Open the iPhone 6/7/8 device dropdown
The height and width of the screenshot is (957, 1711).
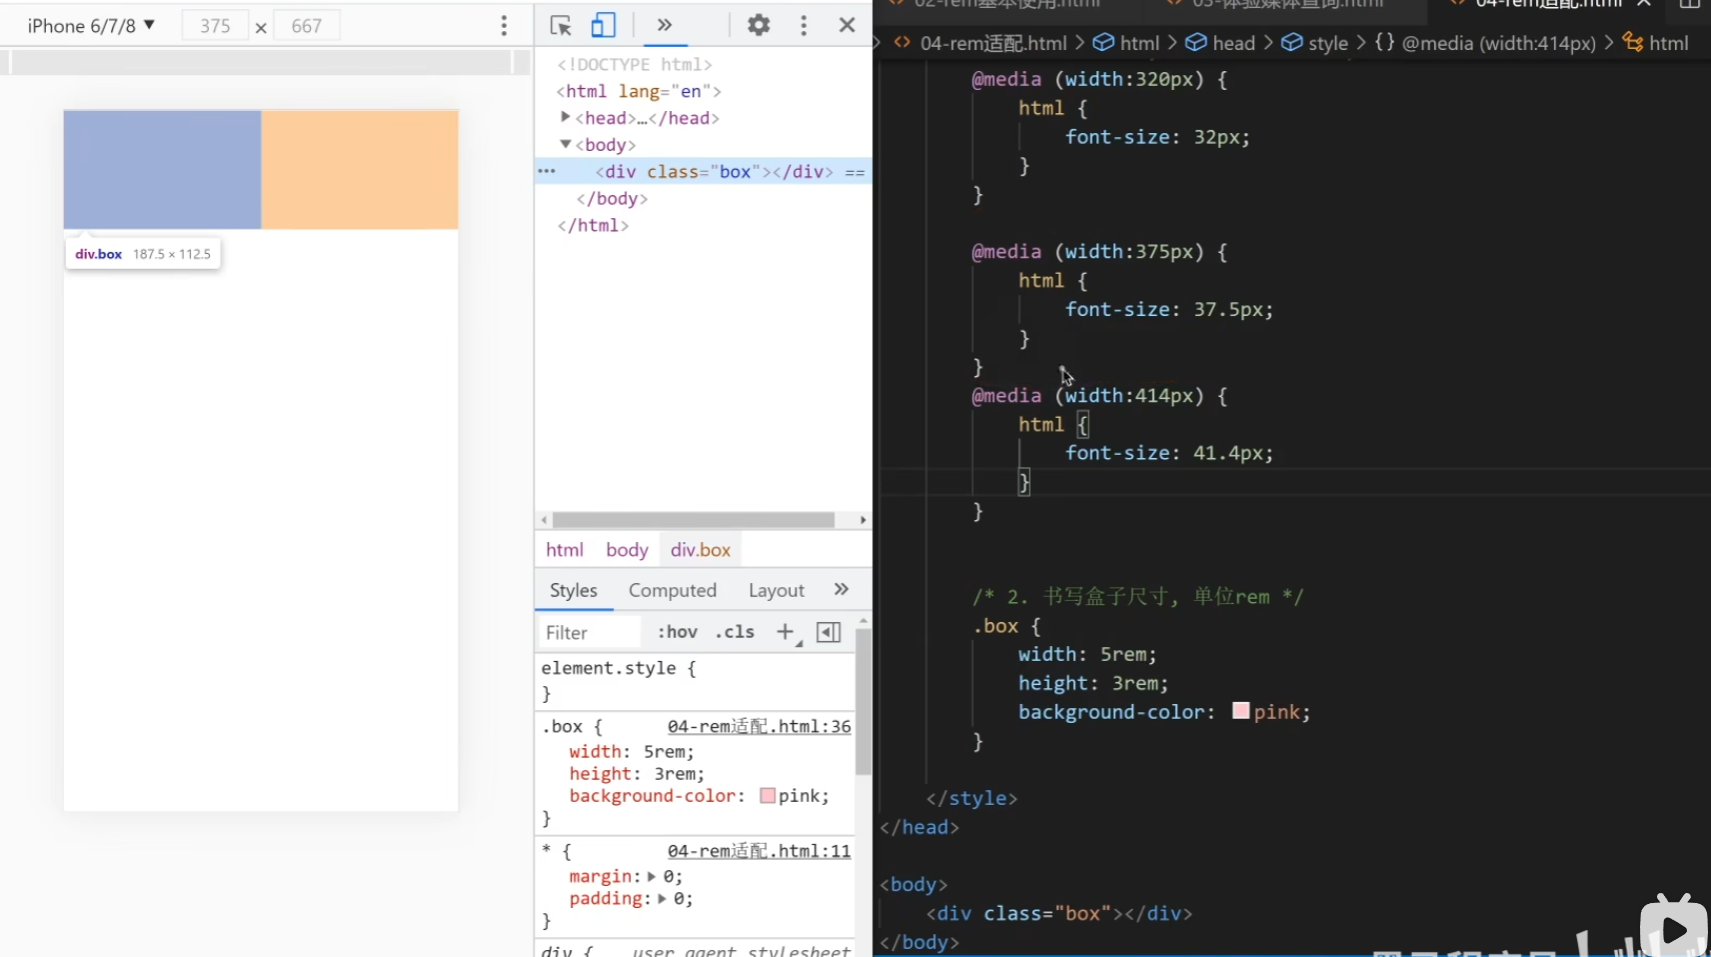point(91,26)
